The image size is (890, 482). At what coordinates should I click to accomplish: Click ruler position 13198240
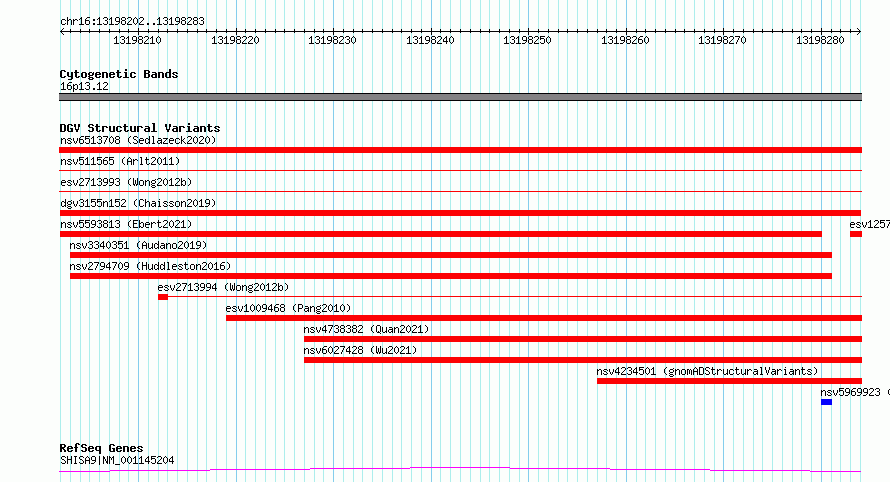click(430, 40)
